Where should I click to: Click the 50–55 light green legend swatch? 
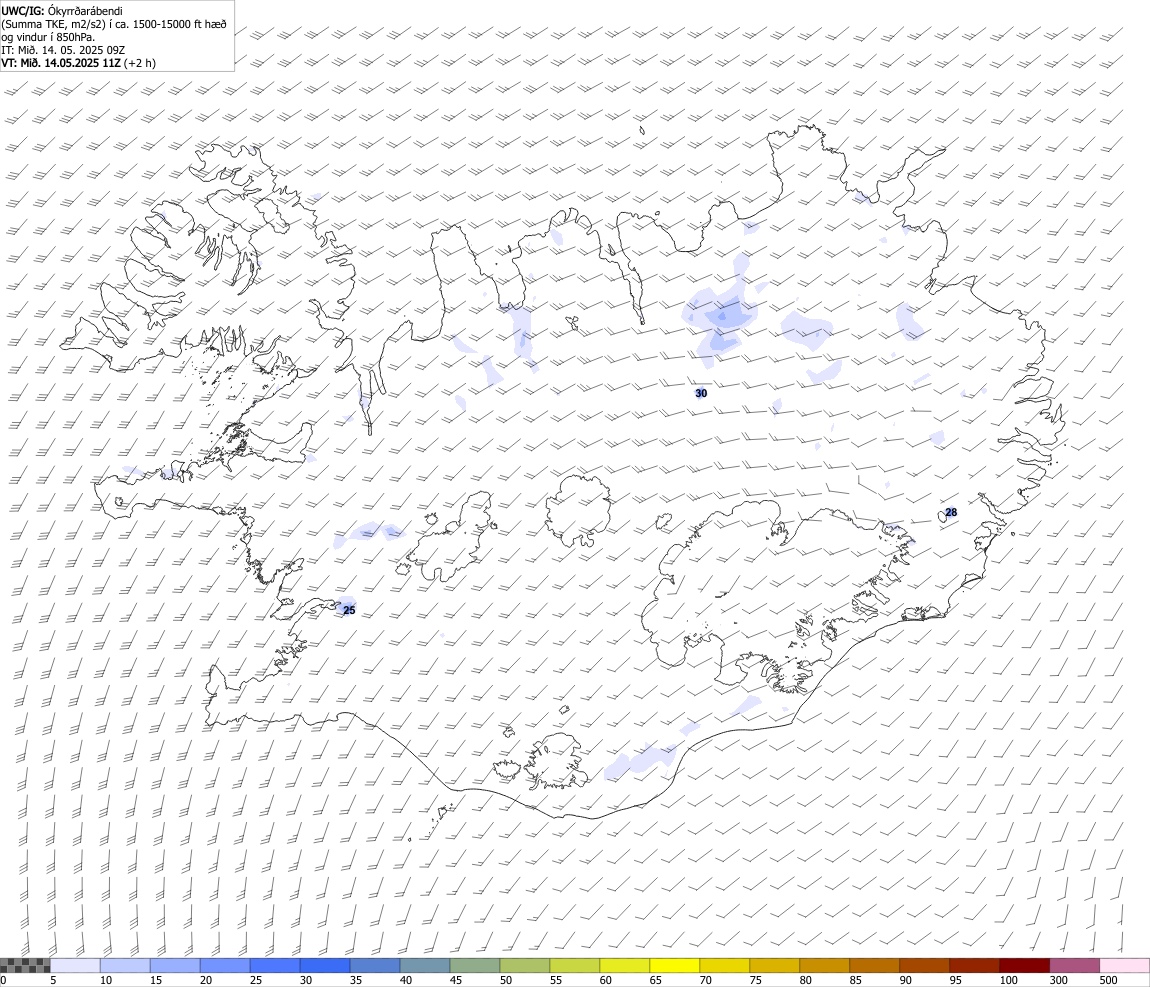pyautogui.click(x=525, y=966)
